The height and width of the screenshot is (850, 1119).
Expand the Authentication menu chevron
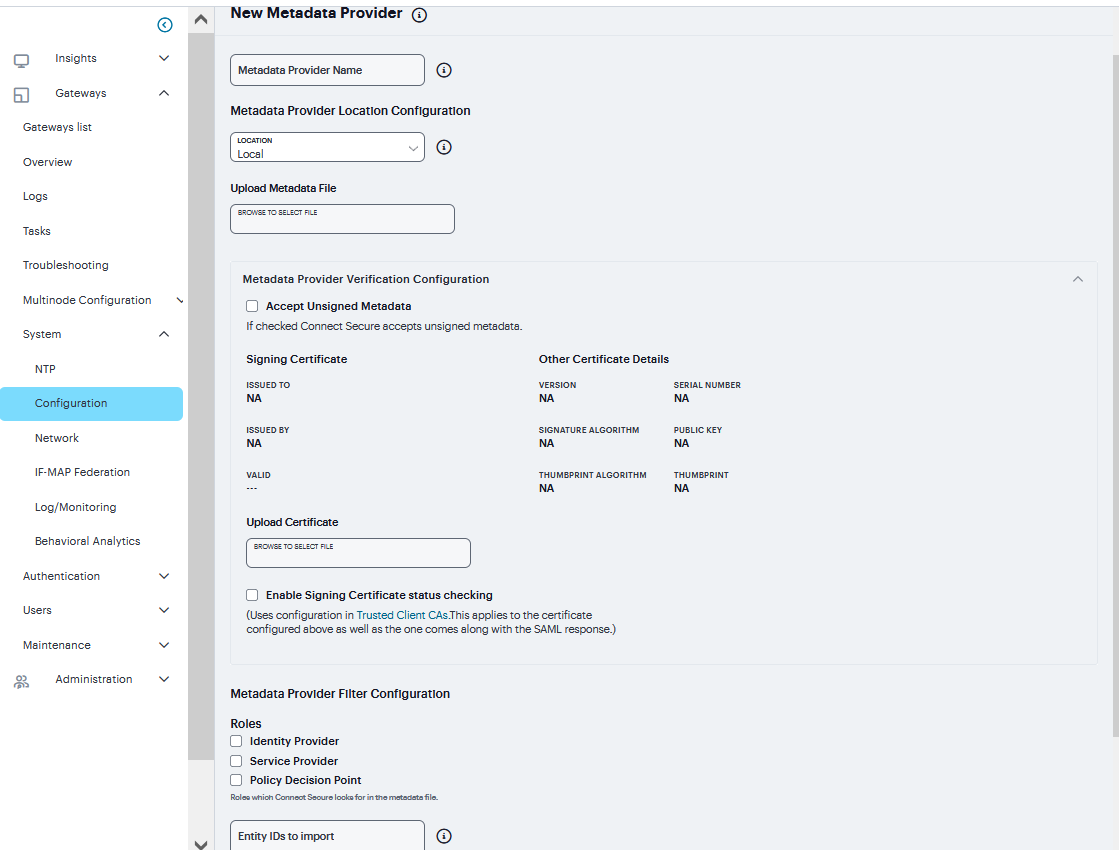coord(164,576)
